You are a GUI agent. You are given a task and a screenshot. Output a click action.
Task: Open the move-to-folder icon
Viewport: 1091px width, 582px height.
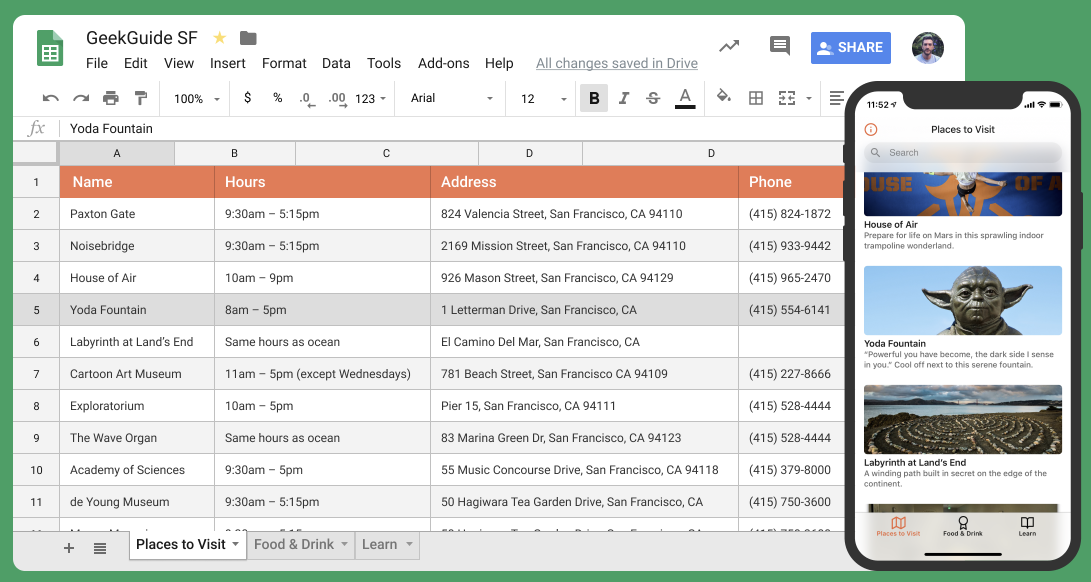pos(248,38)
